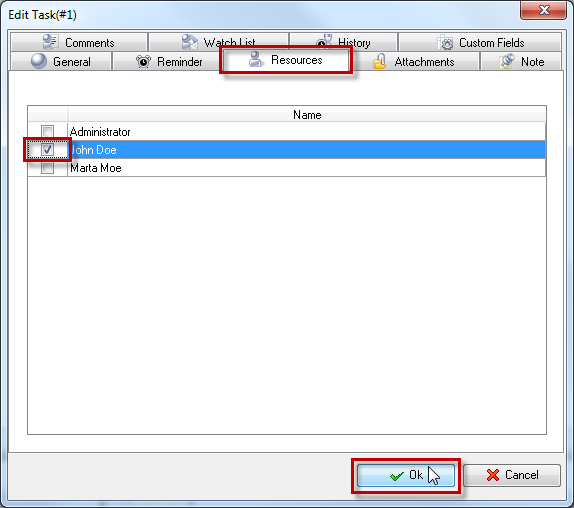Click the Custom Fields gear icon
Screen dimensions: 574x508
tap(446, 43)
